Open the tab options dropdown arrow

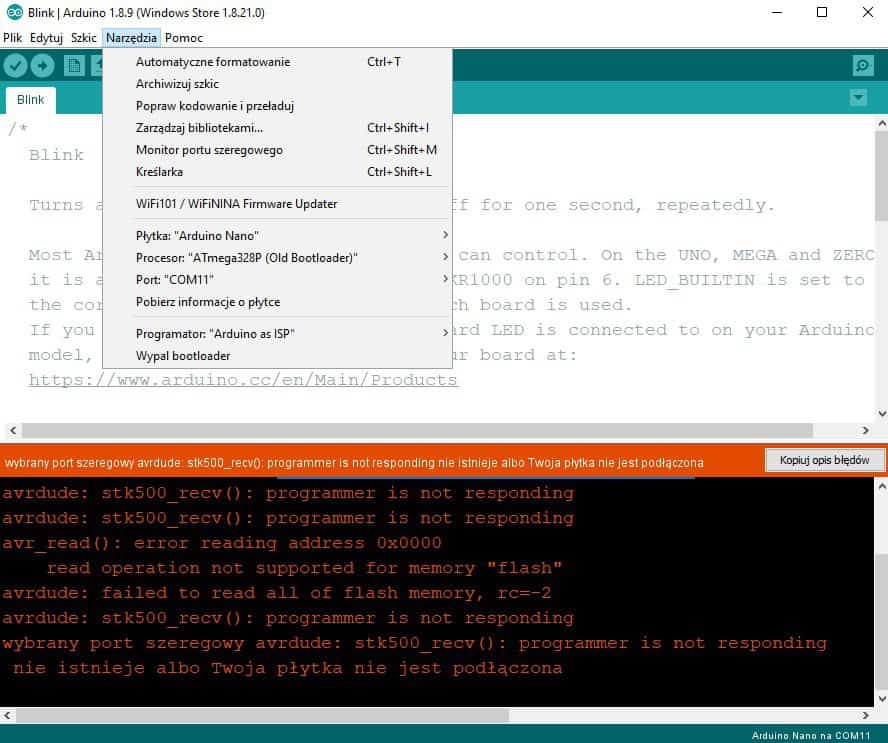859,98
